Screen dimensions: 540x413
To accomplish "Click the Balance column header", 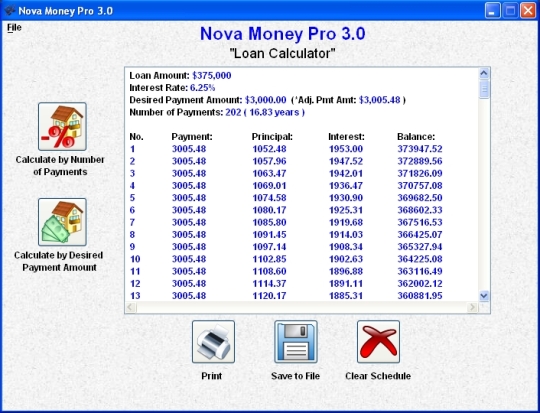I will [416, 137].
